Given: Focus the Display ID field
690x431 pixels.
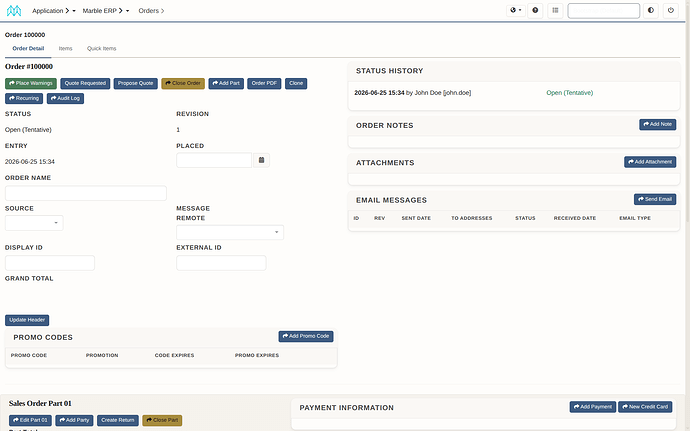Looking at the screenshot, I should pos(50,263).
